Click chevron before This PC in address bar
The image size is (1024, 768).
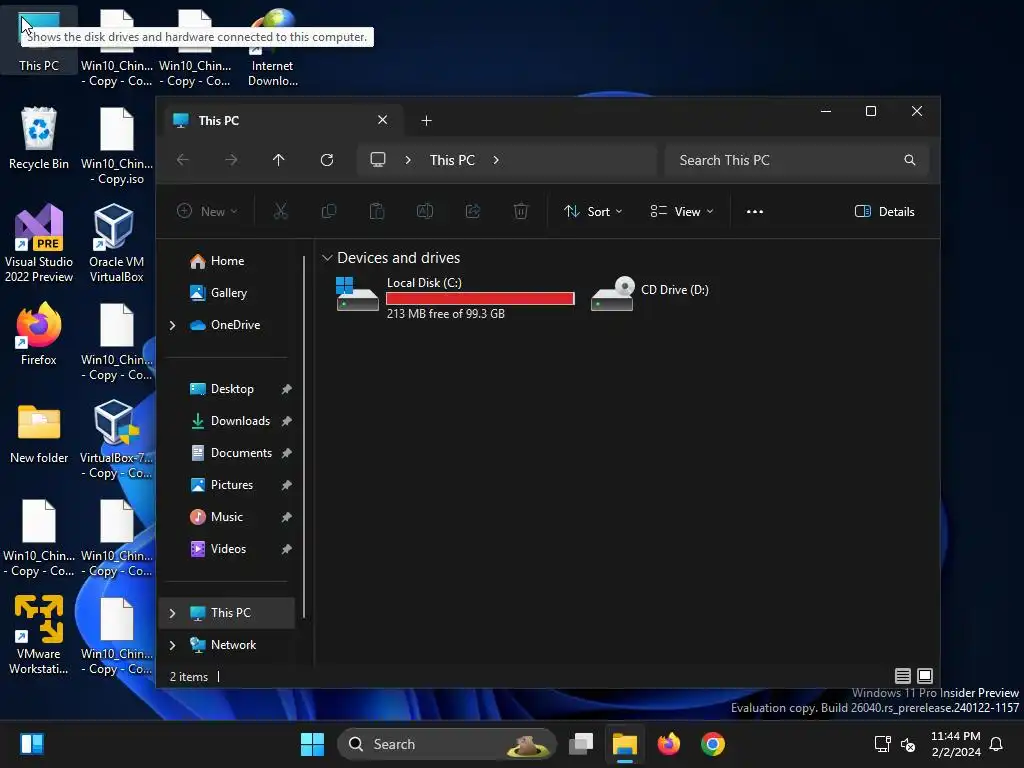coord(408,160)
